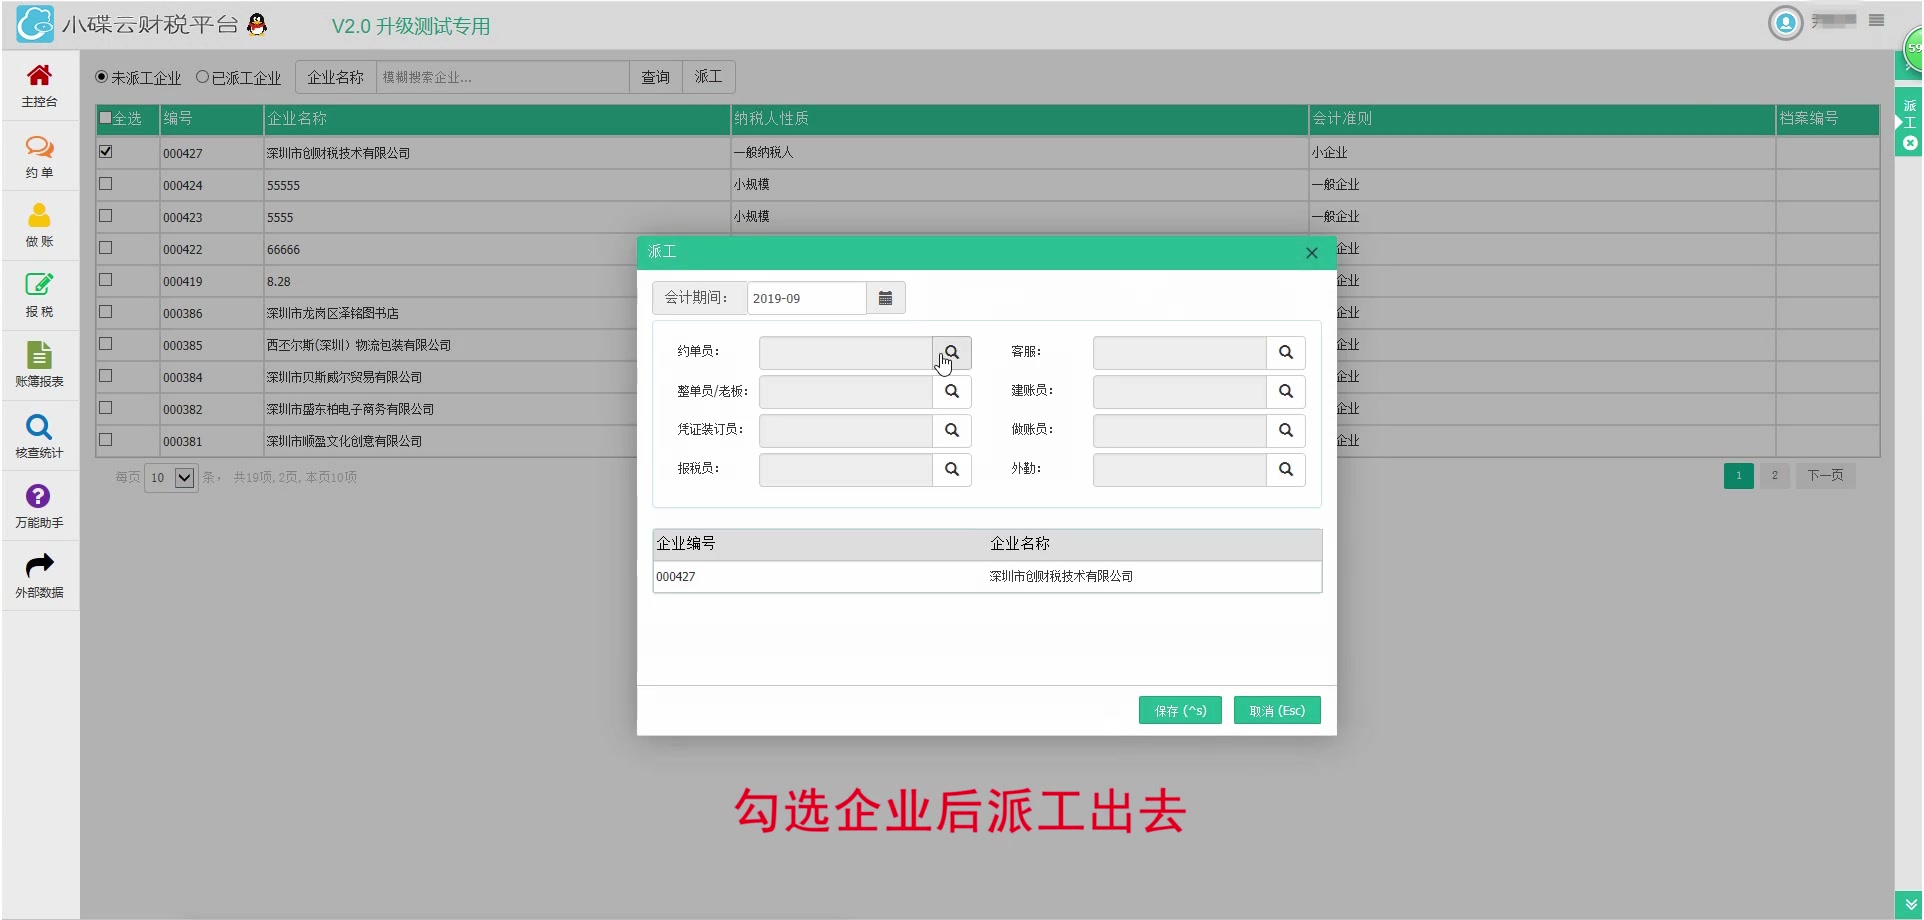
Task: Click the 企业名称 label button
Action: click(336, 77)
